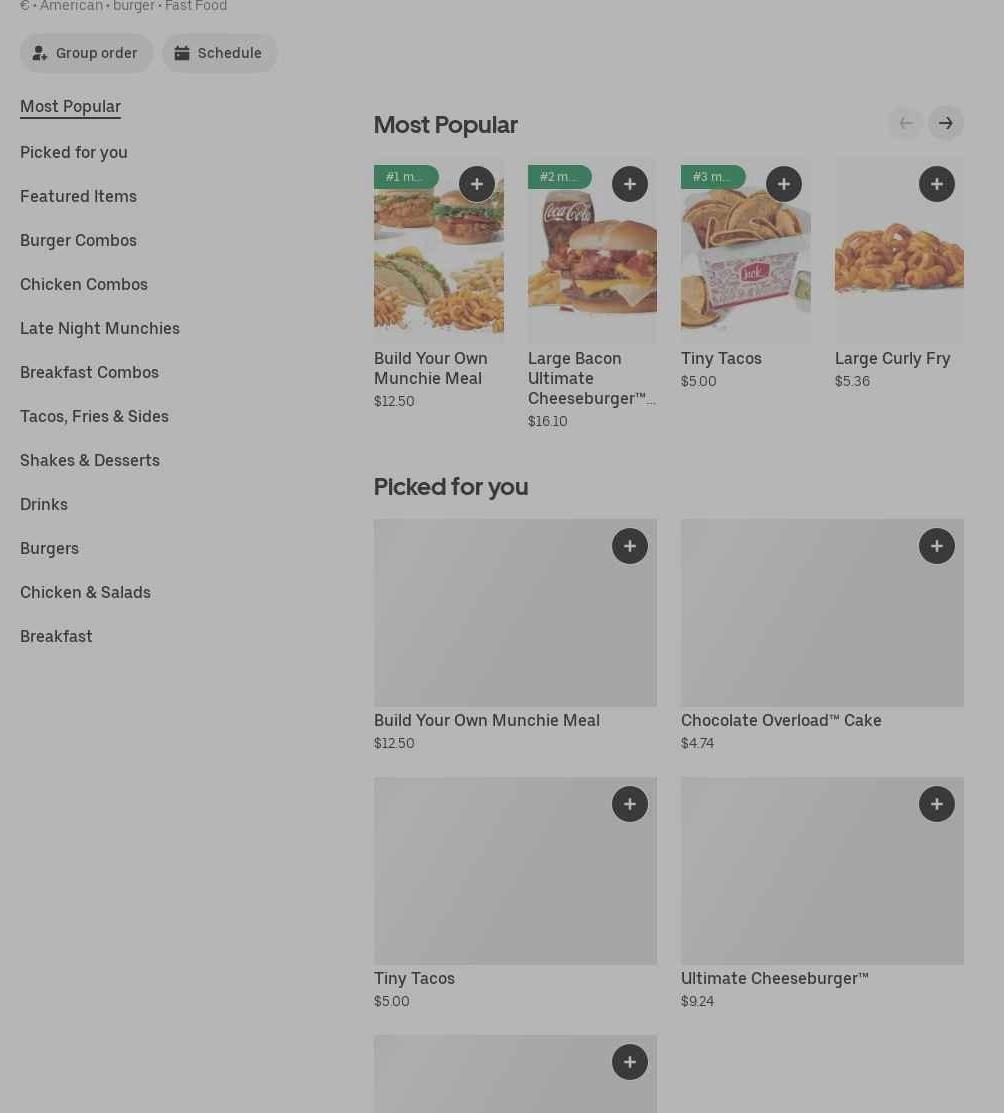Add Chocolate Overload Cake to cart
This screenshot has height=1113, width=1004.
936,546
